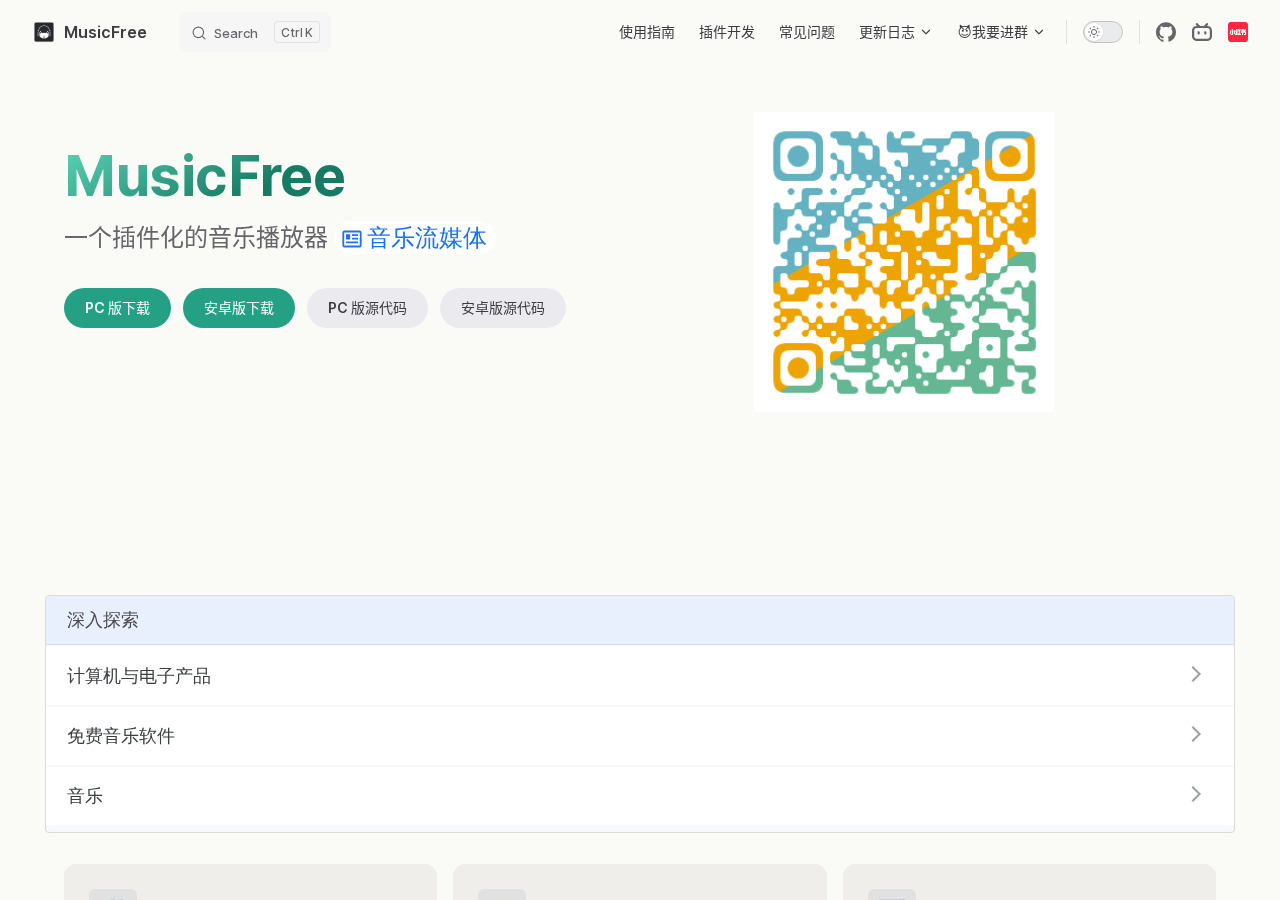
Task: Open the 常见问题 nav item
Action: 807,32
